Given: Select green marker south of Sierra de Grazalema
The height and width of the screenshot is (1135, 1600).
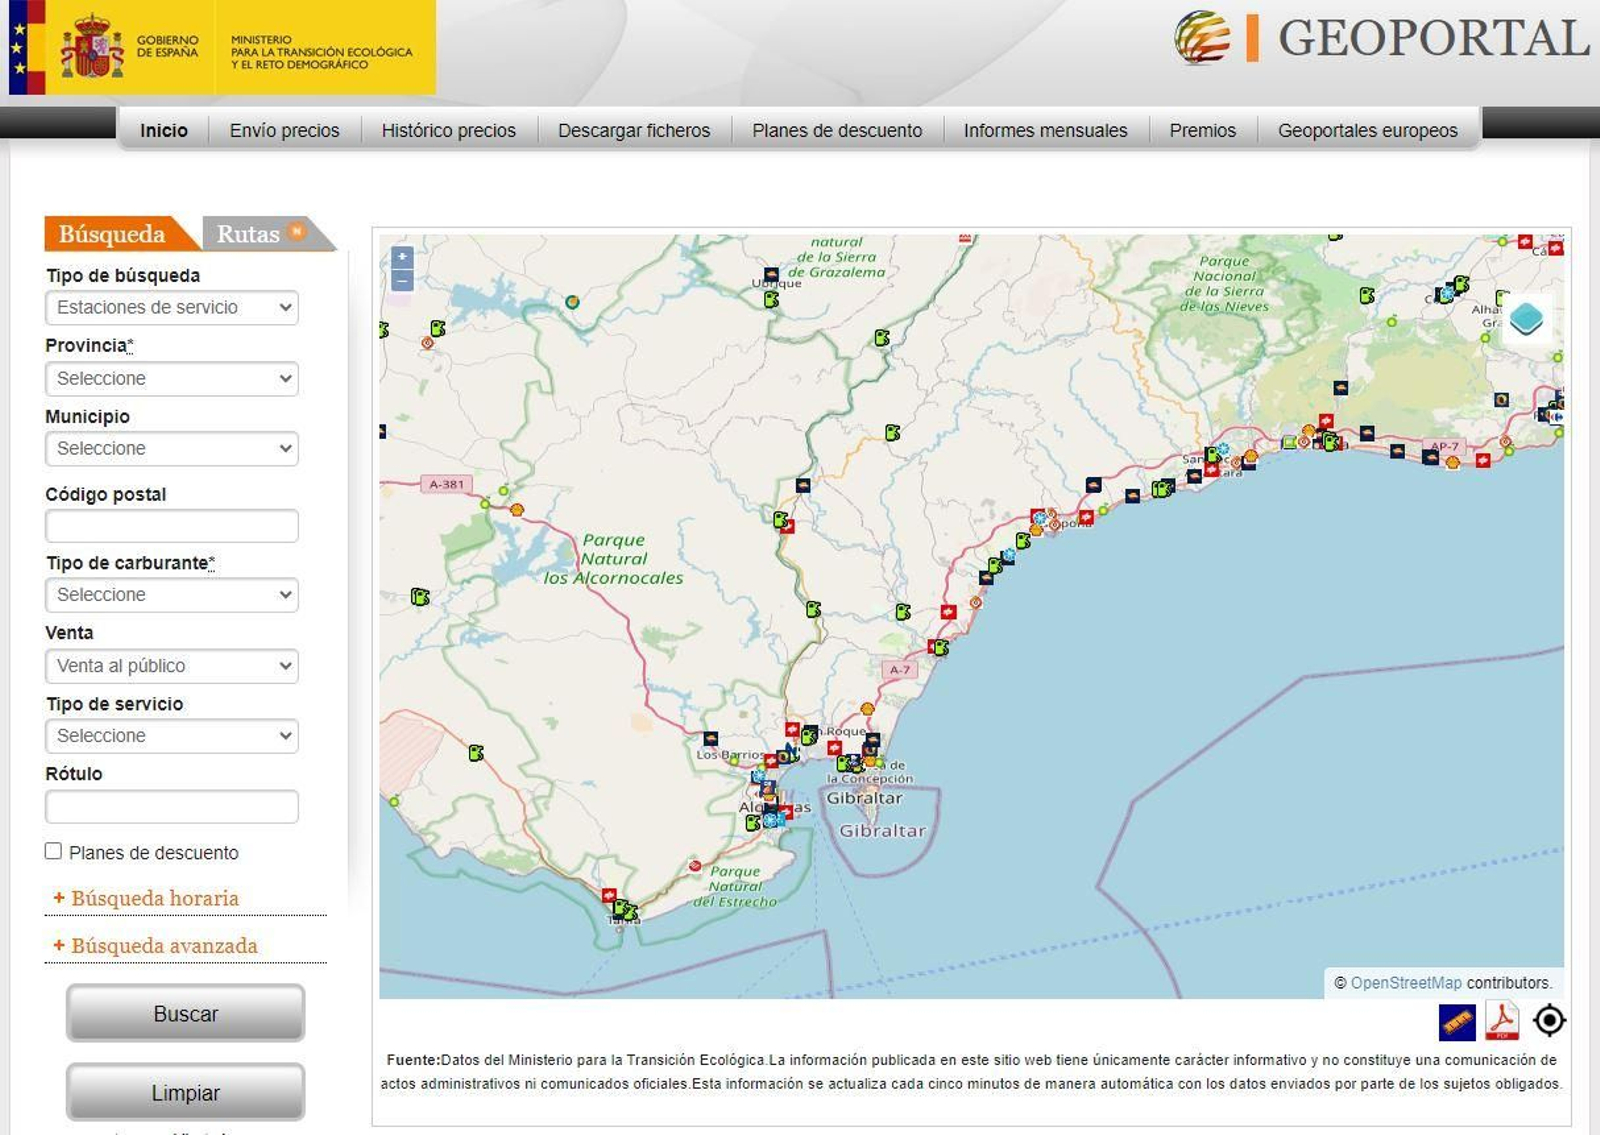Looking at the screenshot, I should coord(882,338).
